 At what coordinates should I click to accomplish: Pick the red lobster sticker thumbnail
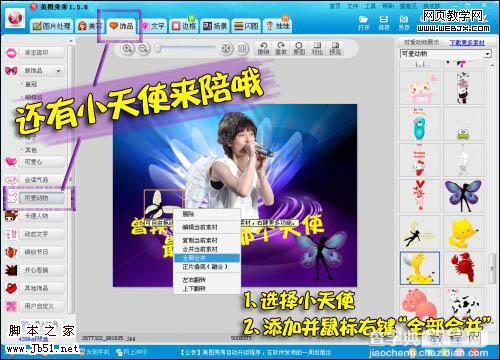[x=463, y=268]
